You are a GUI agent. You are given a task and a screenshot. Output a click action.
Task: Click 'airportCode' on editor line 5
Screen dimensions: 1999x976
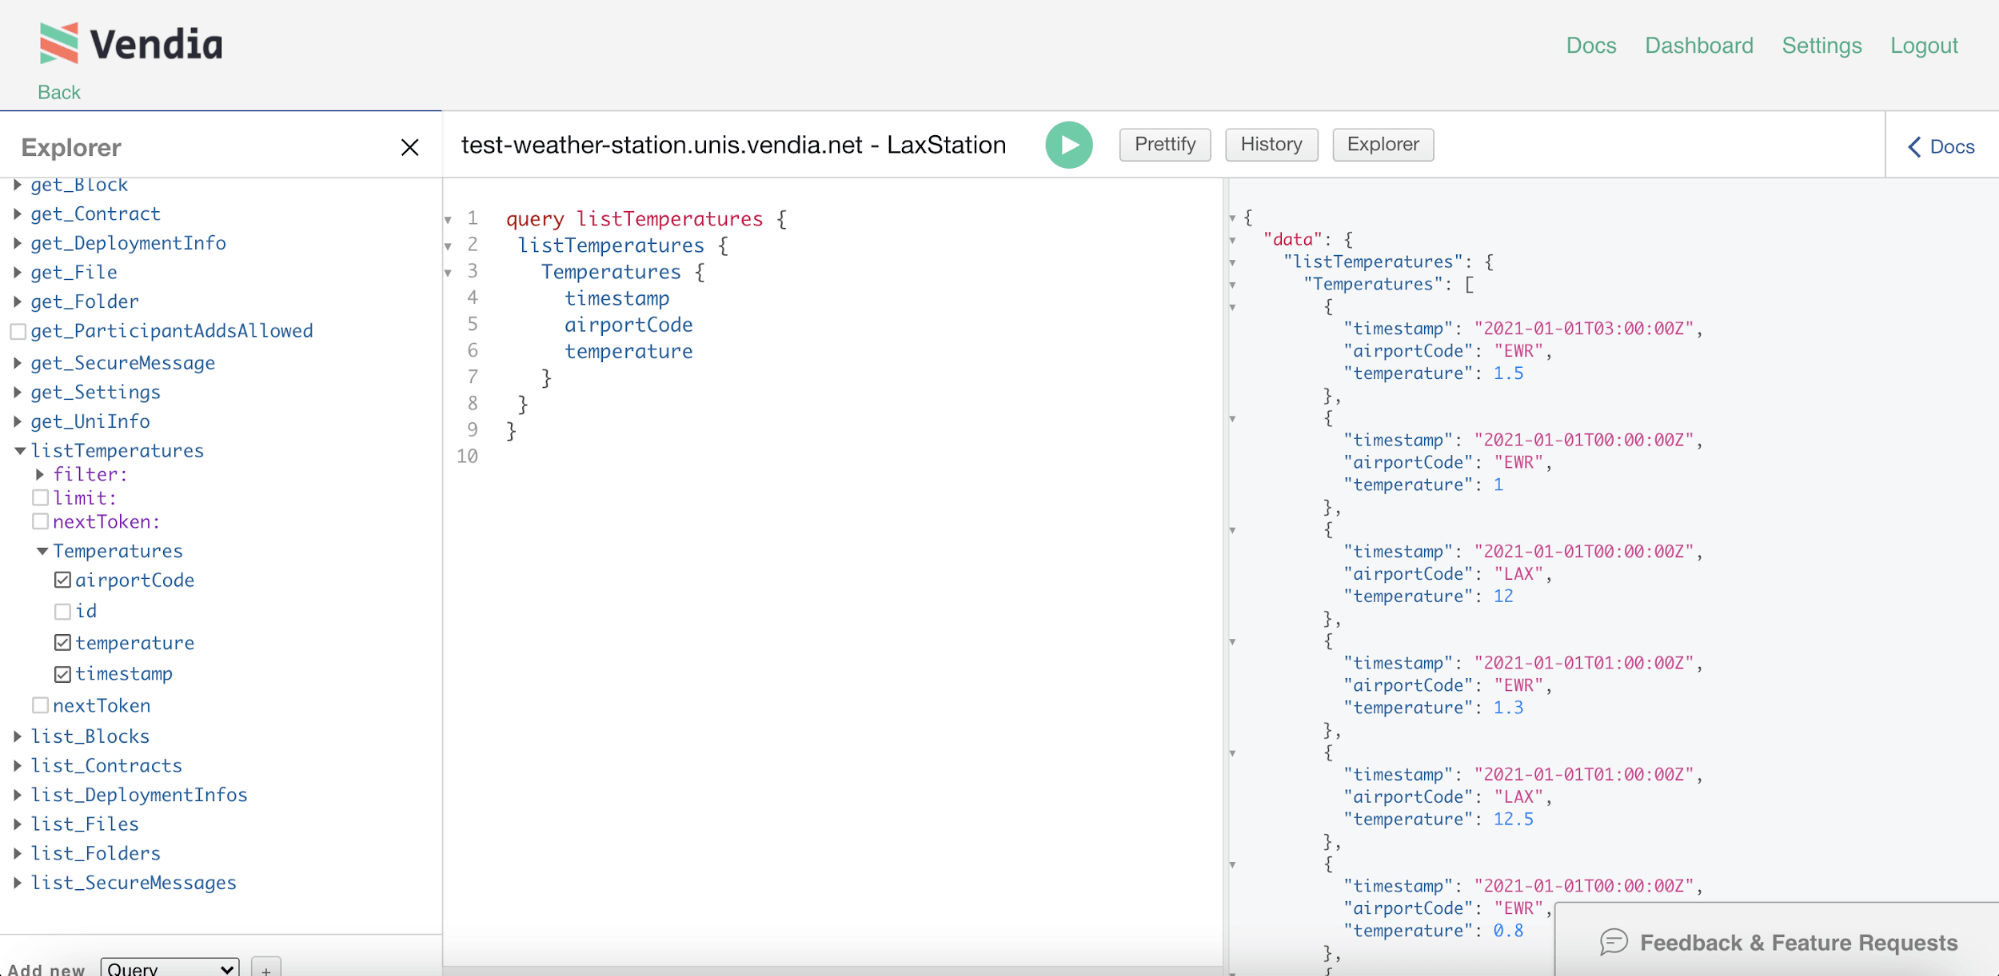[x=629, y=325]
